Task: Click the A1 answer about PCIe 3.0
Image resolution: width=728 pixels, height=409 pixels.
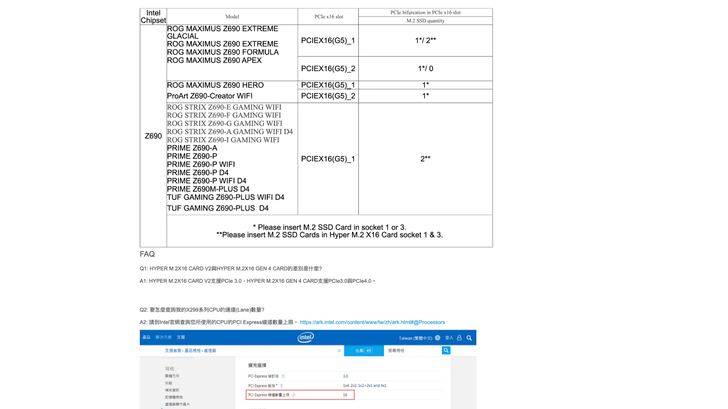Action: (x=257, y=281)
